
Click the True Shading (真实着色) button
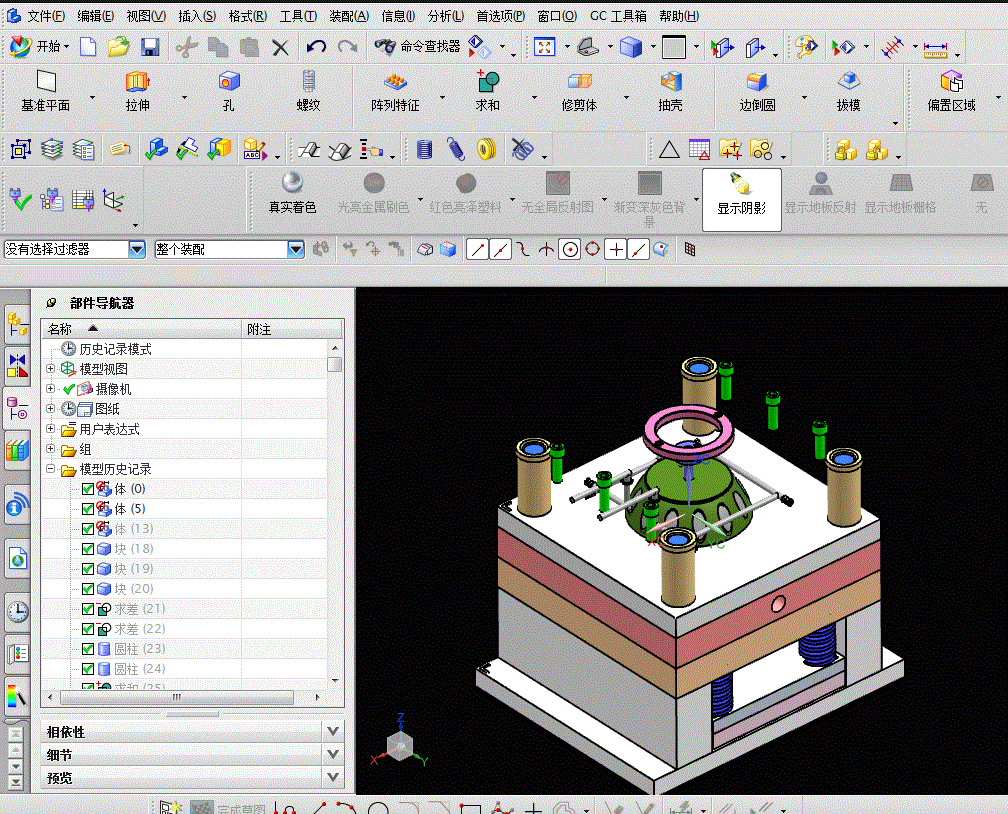pos(292,193)
